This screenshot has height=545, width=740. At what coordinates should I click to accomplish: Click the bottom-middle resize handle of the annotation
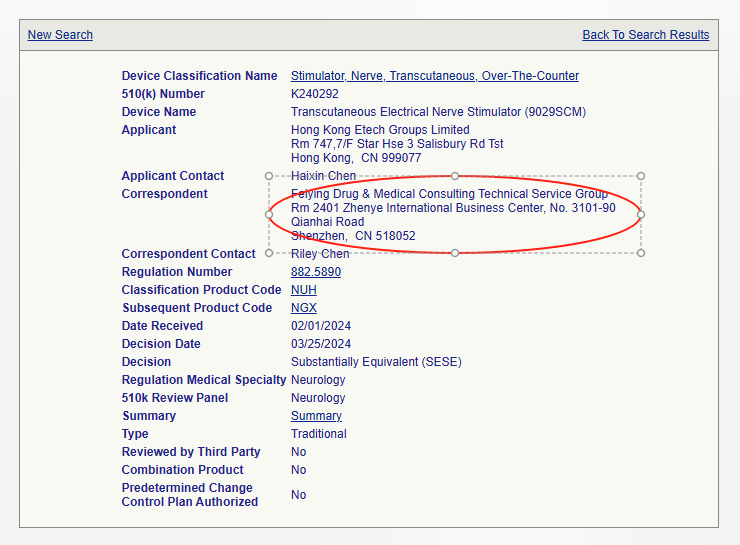(x=455, y=253)
